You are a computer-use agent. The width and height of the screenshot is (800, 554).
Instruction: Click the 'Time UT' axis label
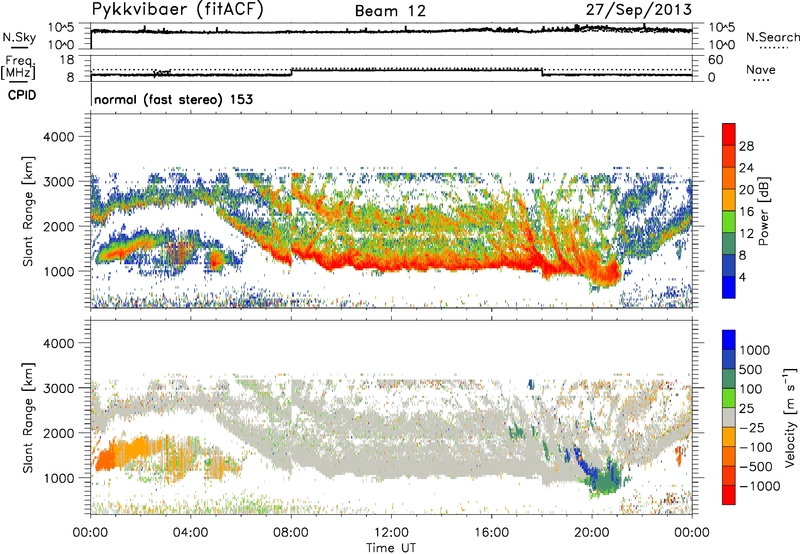[x=391, y=548]
